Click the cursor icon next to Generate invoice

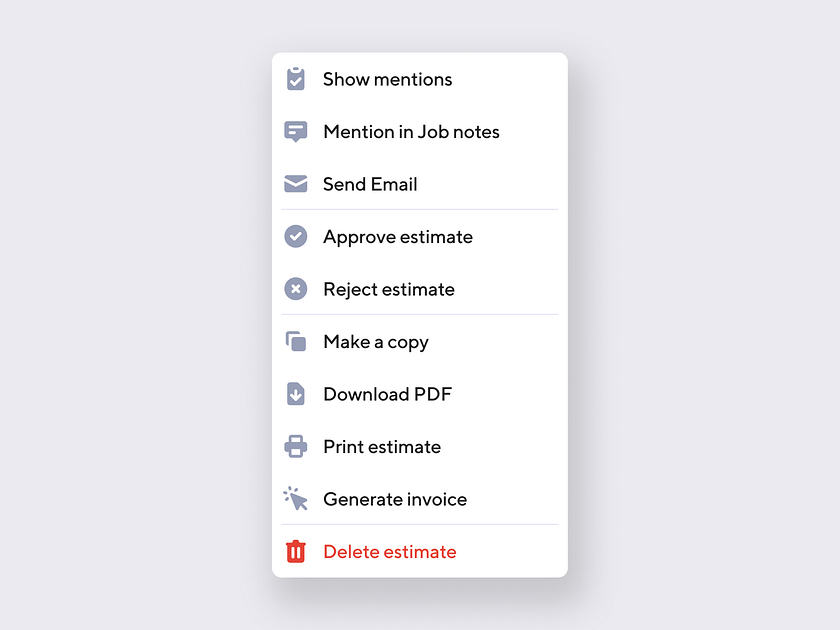coord(296,499)
